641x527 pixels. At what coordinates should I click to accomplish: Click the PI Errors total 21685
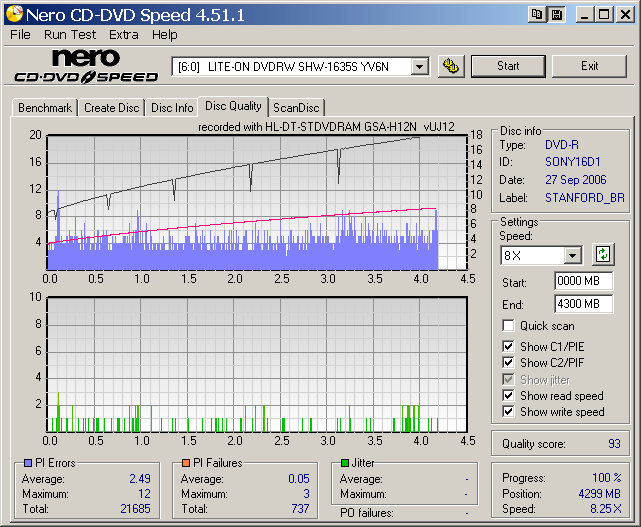click(x=135, y=509)
